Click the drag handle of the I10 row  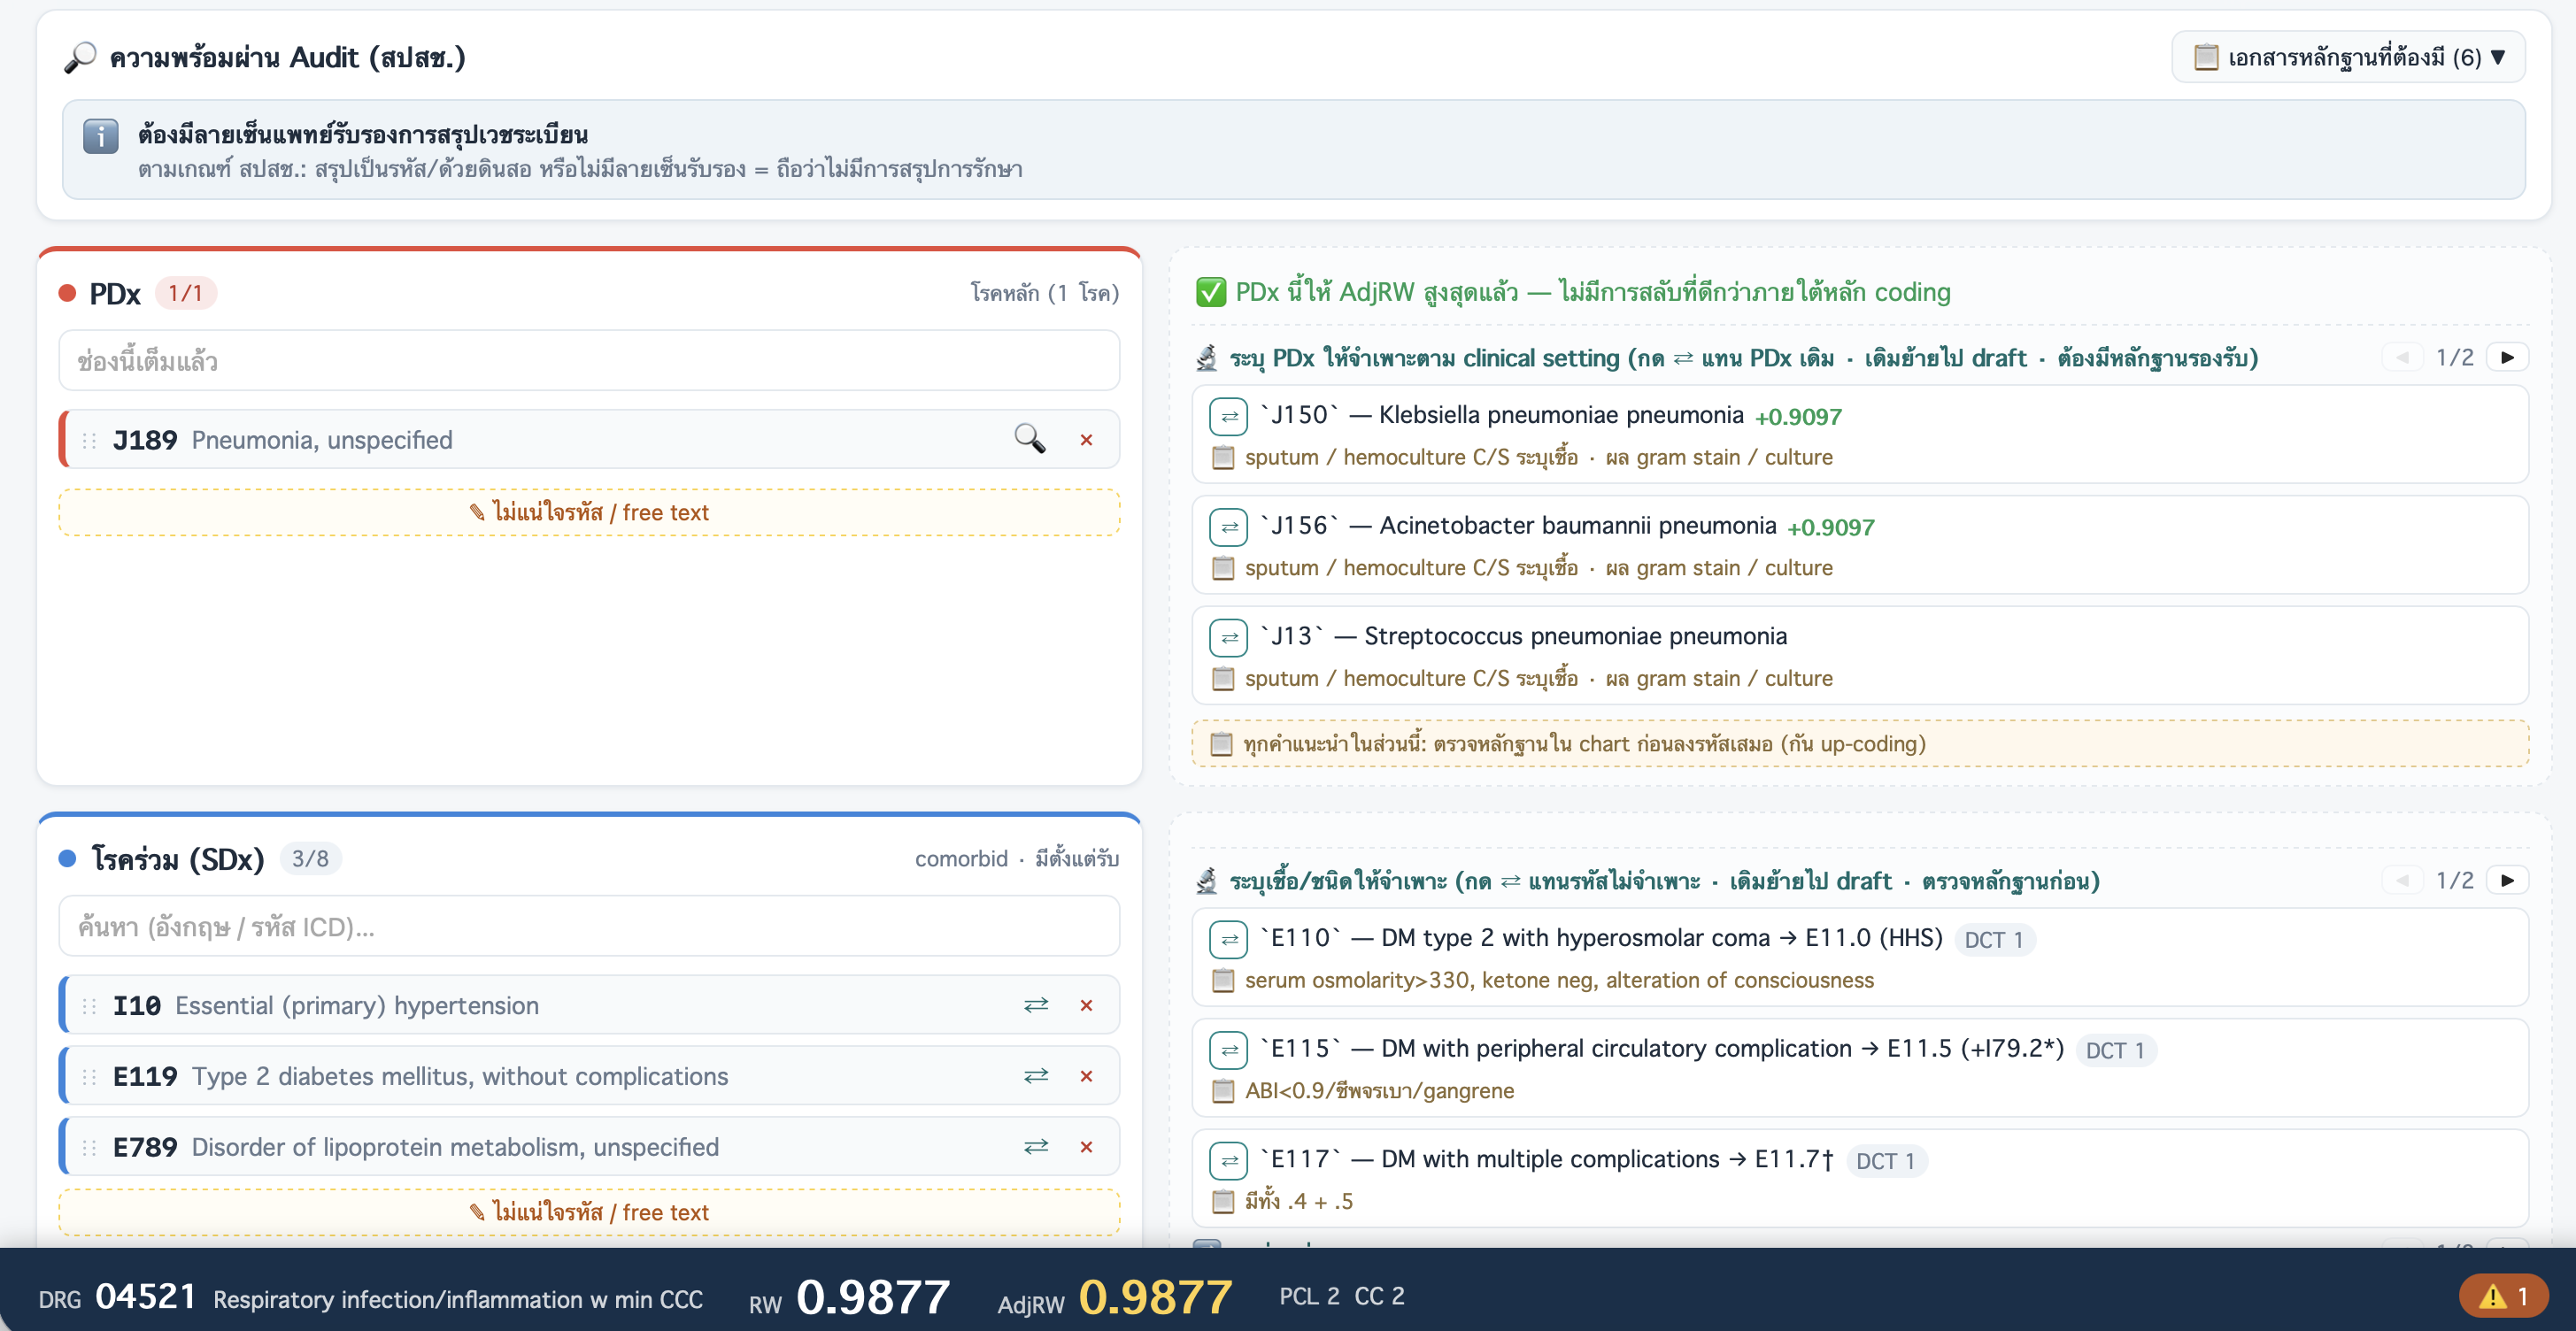[x=89, y=1005]
